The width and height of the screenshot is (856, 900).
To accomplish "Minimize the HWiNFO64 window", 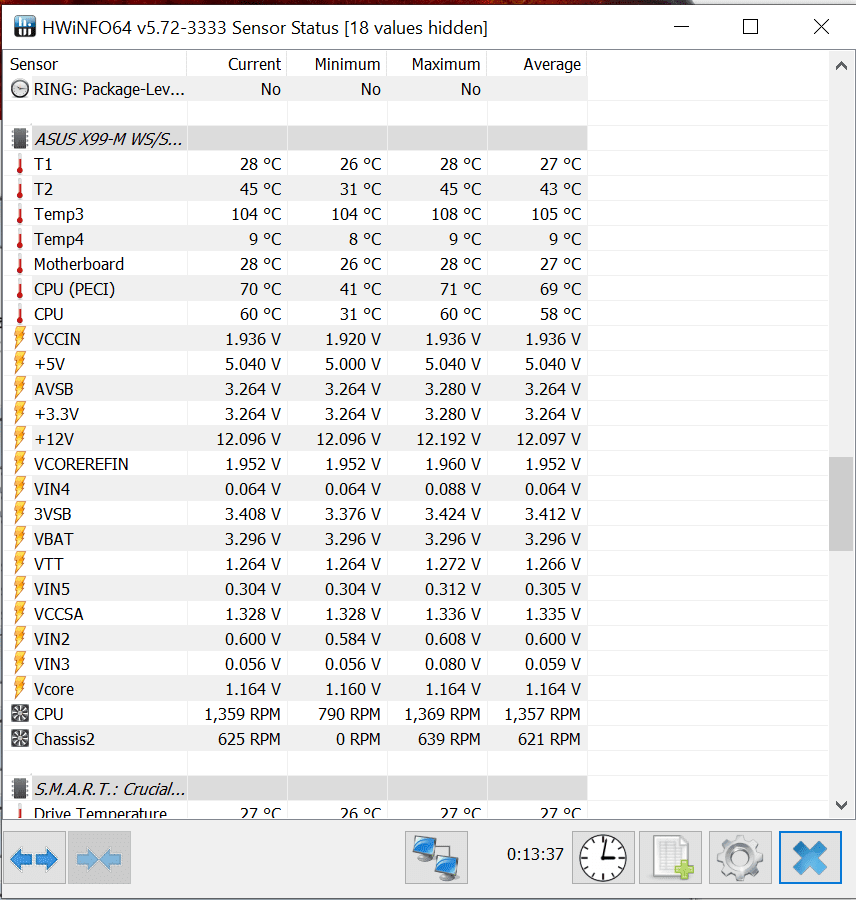I will coord(681,27).
